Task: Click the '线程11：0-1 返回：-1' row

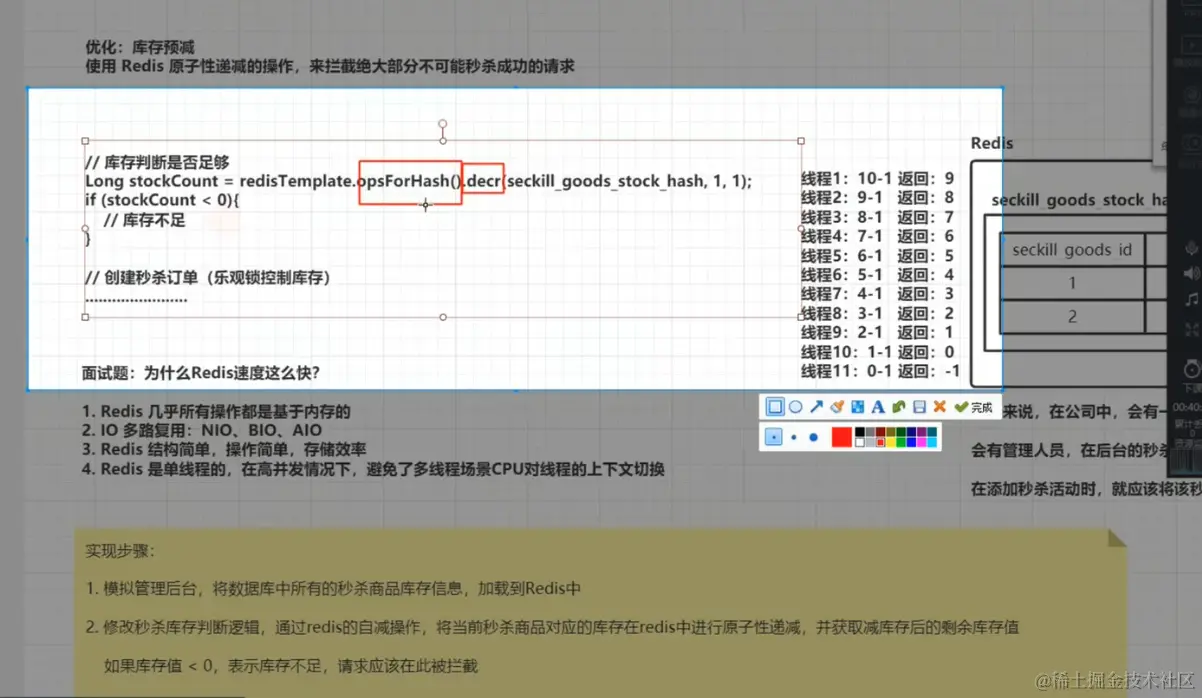Action: click(x=880, y=371)
